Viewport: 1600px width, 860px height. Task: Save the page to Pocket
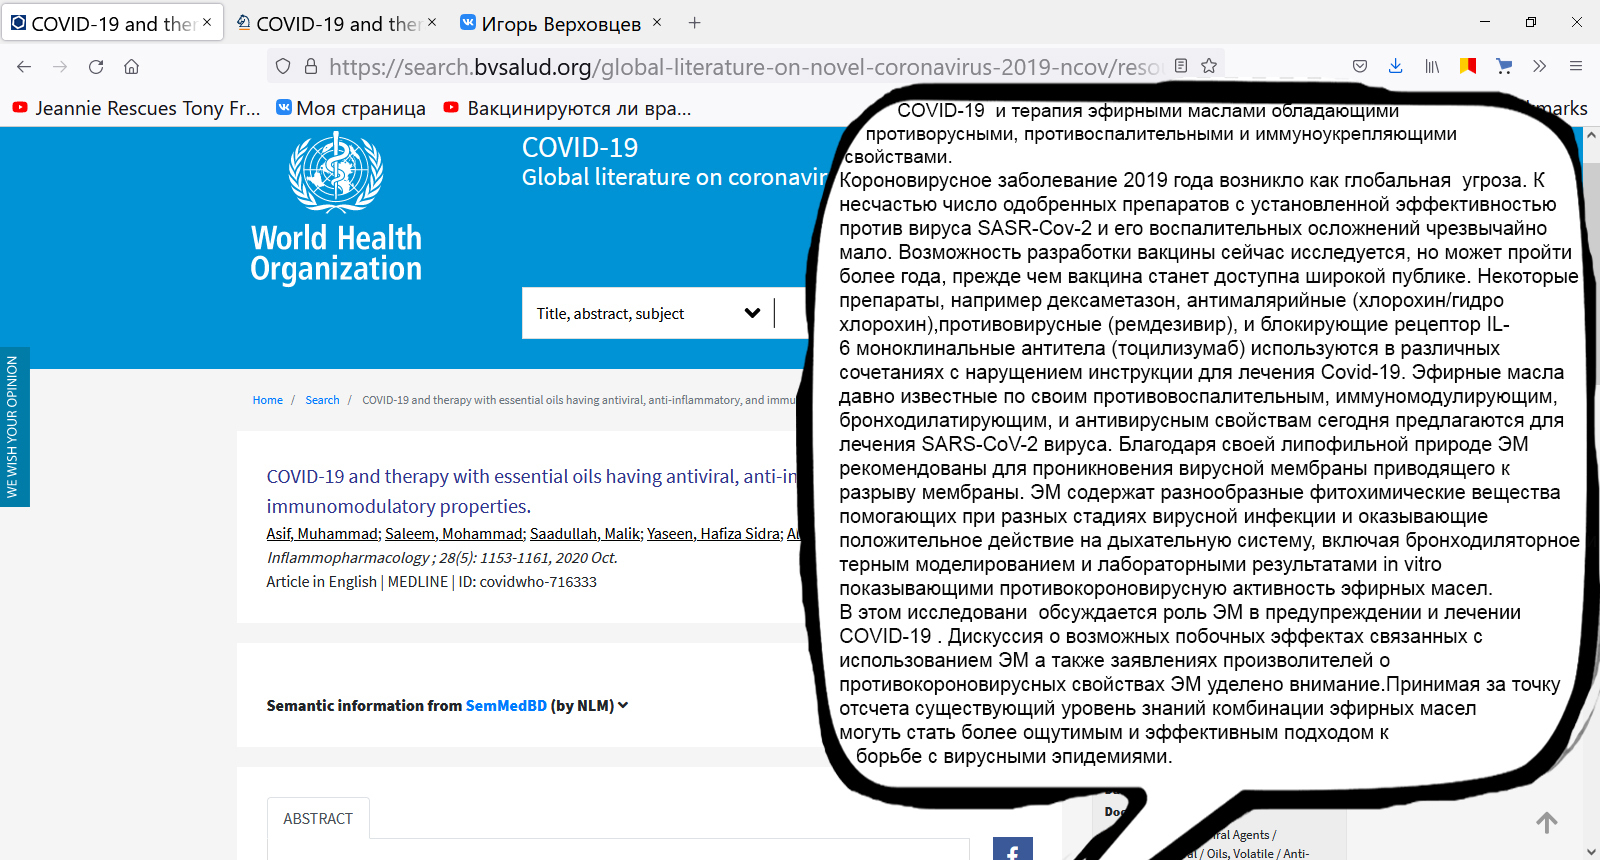(x=1360, y=66)
